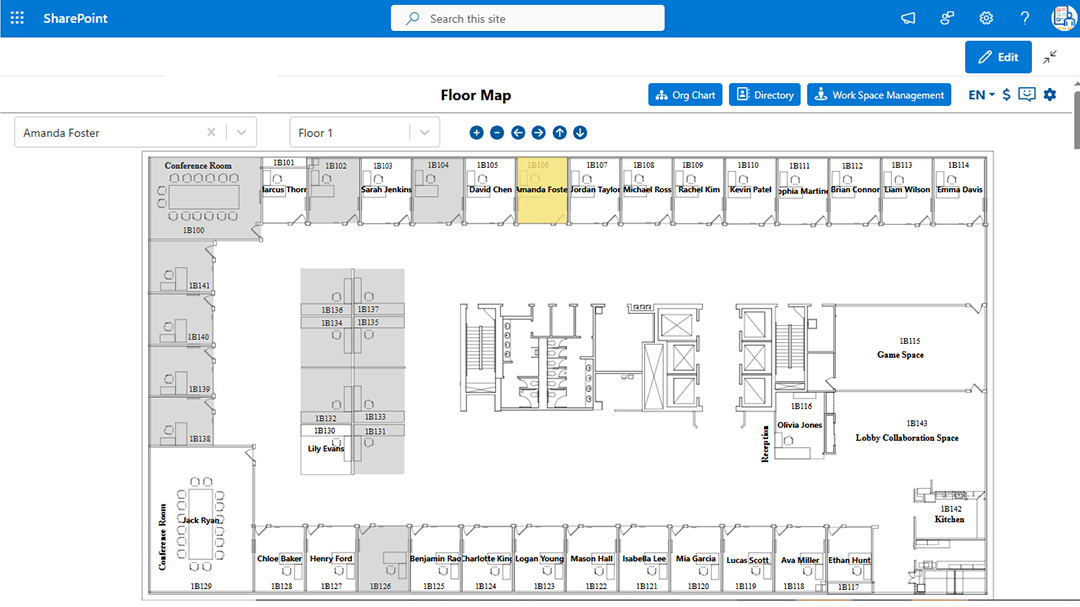
Task: Go to SharePoint home via top bar
Action: click(x=75, y=17)
